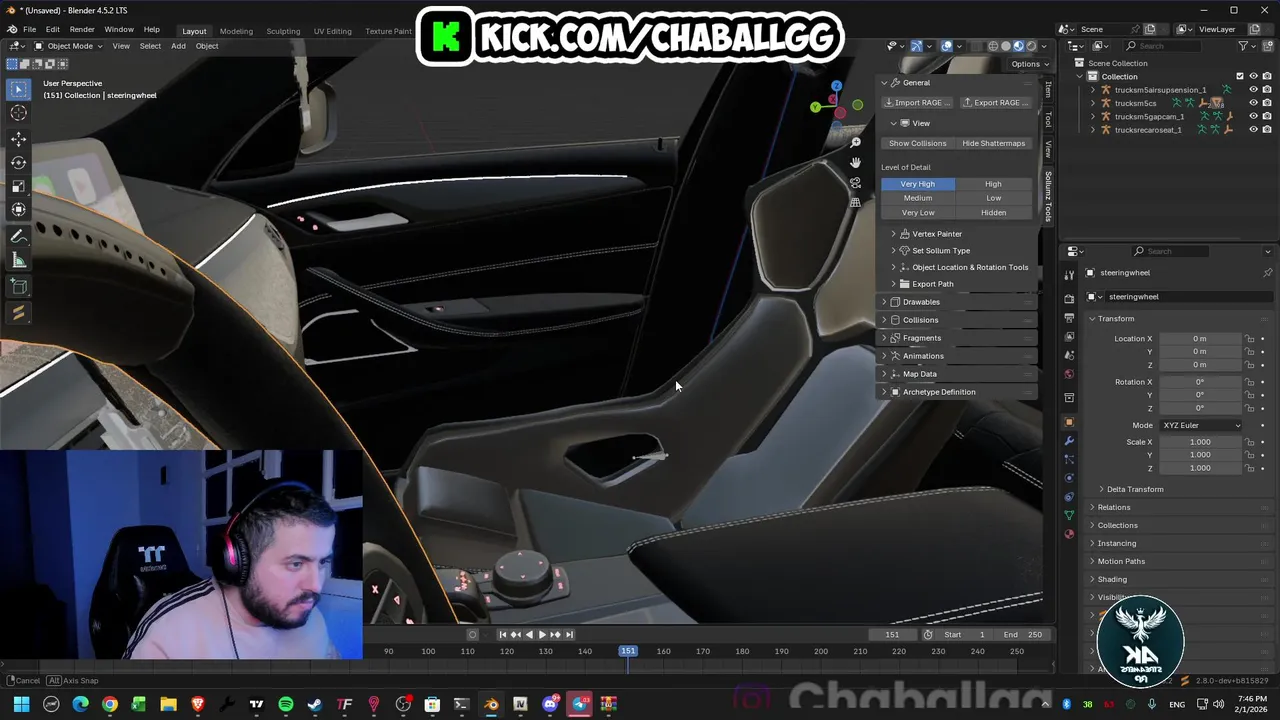Toggle viewport gizmos display
The height and width of the screenshot is (720, 1280).
[916, 46]
